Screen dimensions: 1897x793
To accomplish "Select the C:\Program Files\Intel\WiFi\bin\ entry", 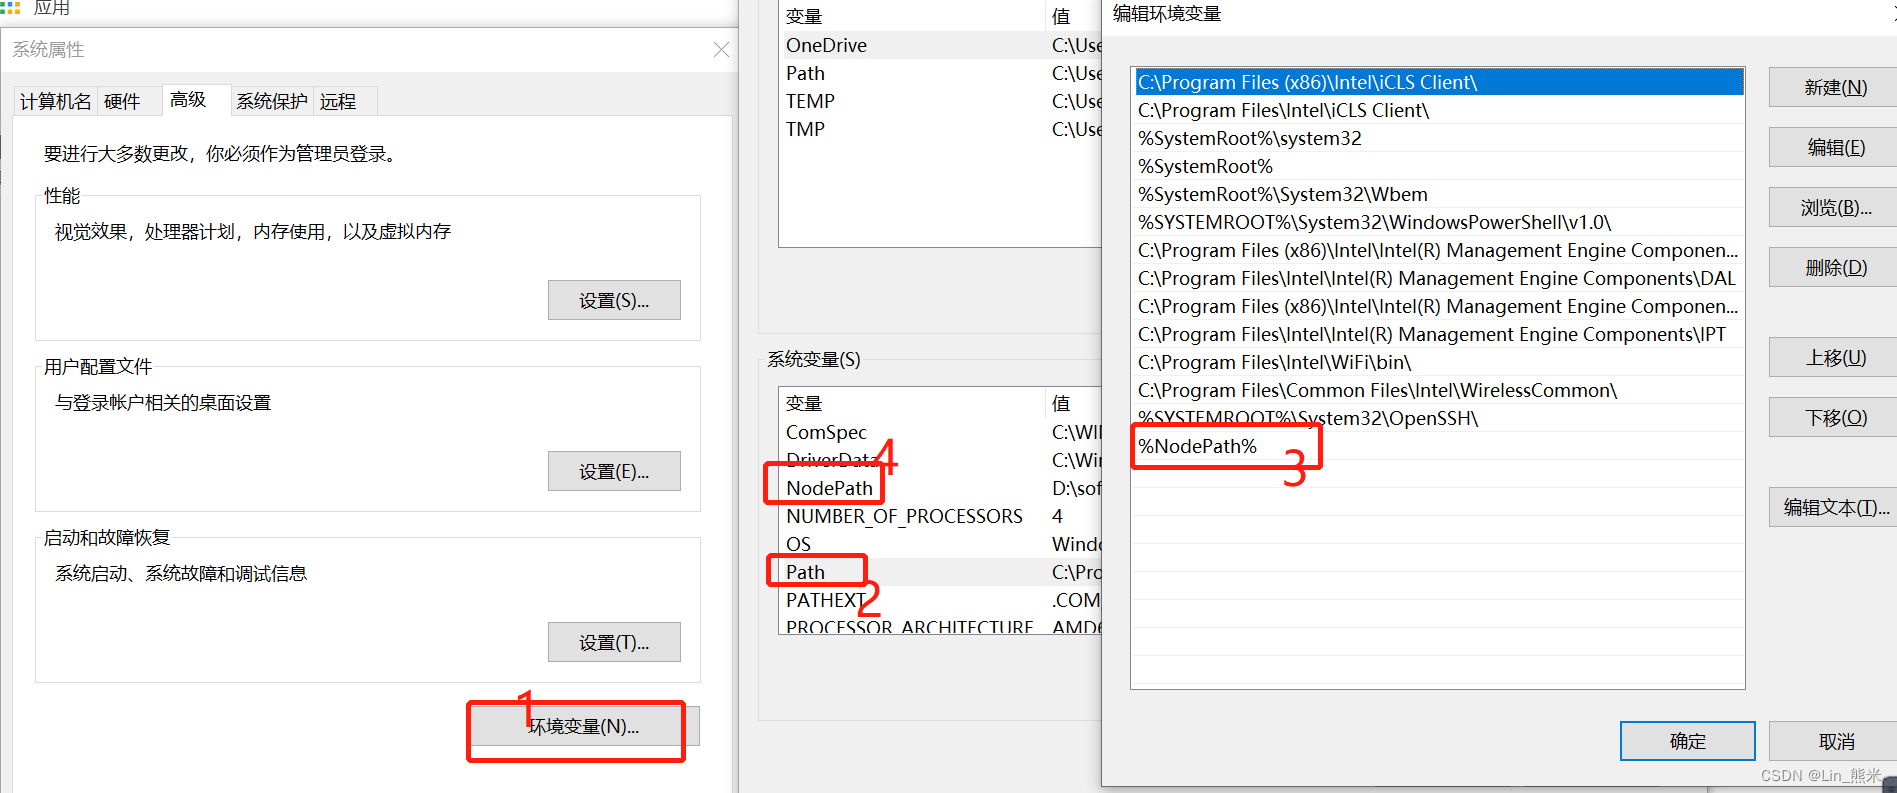I will click(1438, 362).
